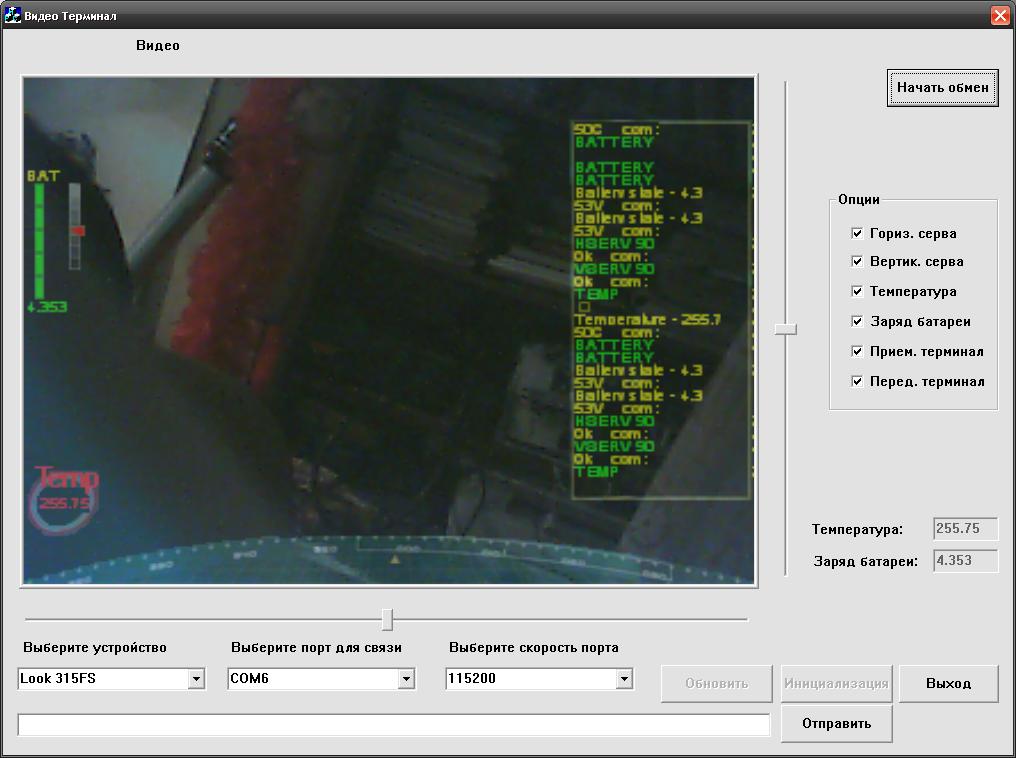Focus the command text field beside Отправить

393,724
